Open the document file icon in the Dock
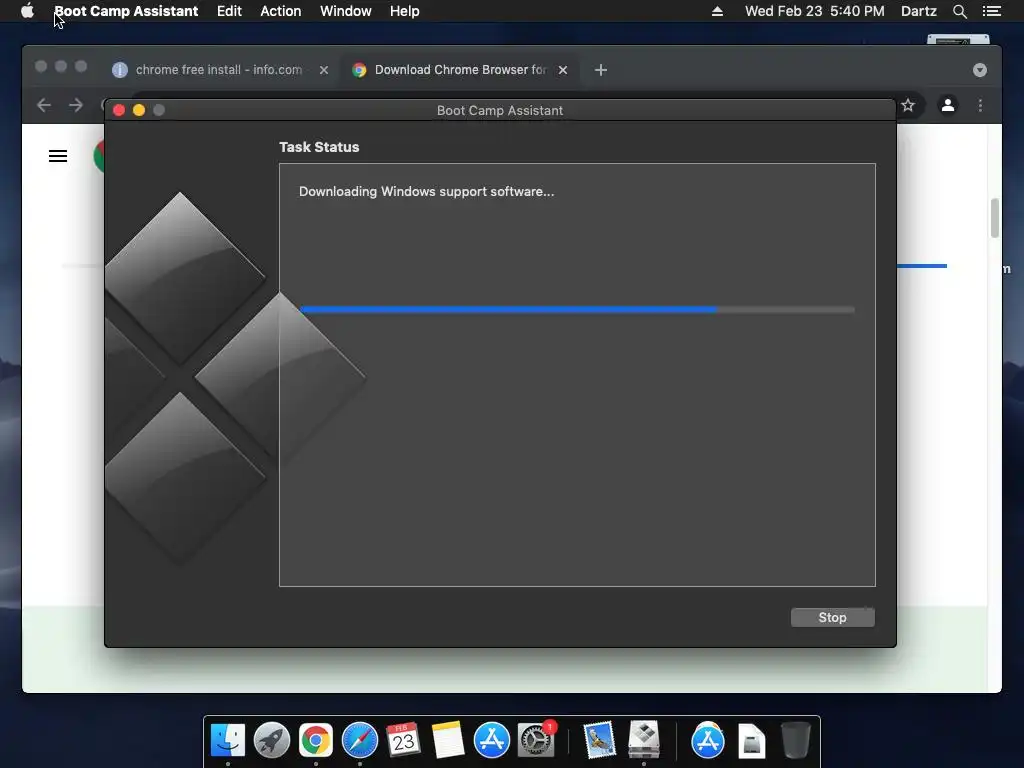1024x768 pixels. point(752,741)
